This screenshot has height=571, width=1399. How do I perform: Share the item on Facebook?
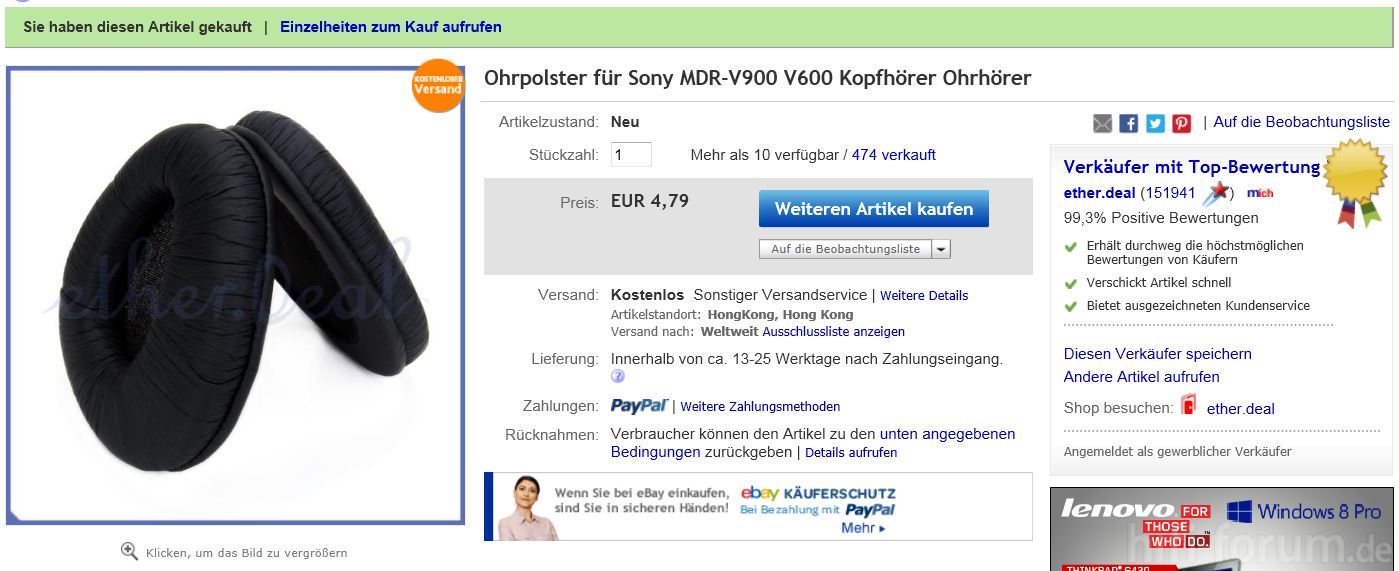(1129, 123)
